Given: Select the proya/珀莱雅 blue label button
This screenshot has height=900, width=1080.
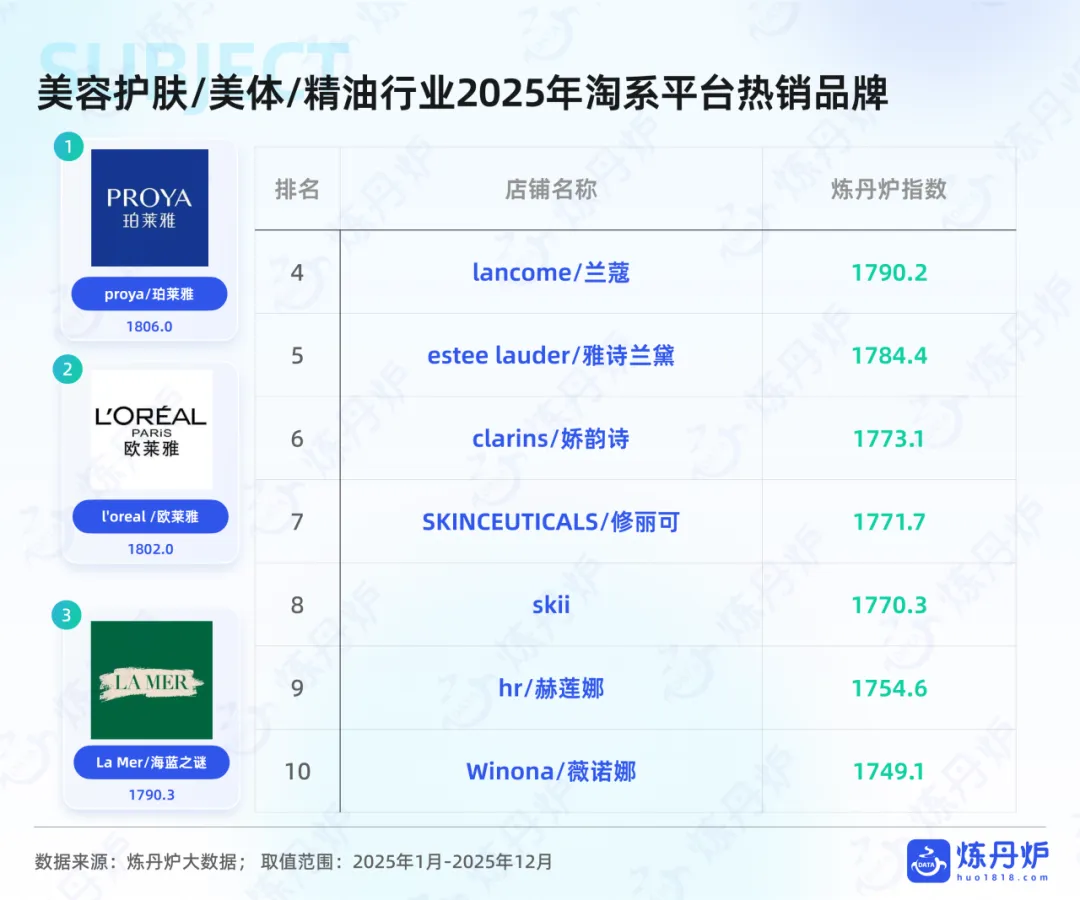Looking at the screenshot, I should coord(149,294).
